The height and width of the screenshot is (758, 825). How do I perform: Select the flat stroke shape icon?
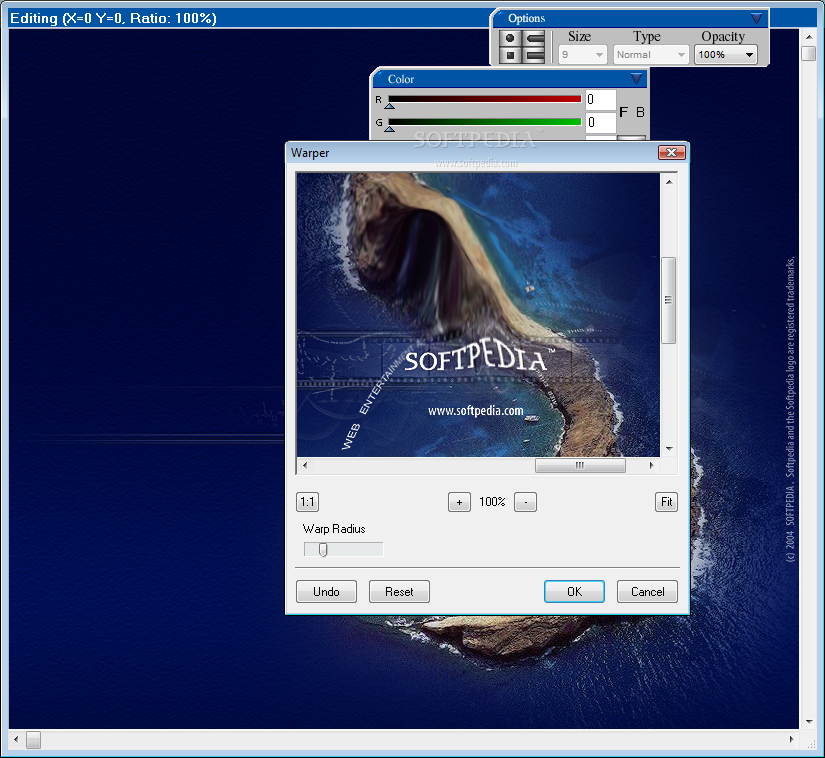(535, 55)
